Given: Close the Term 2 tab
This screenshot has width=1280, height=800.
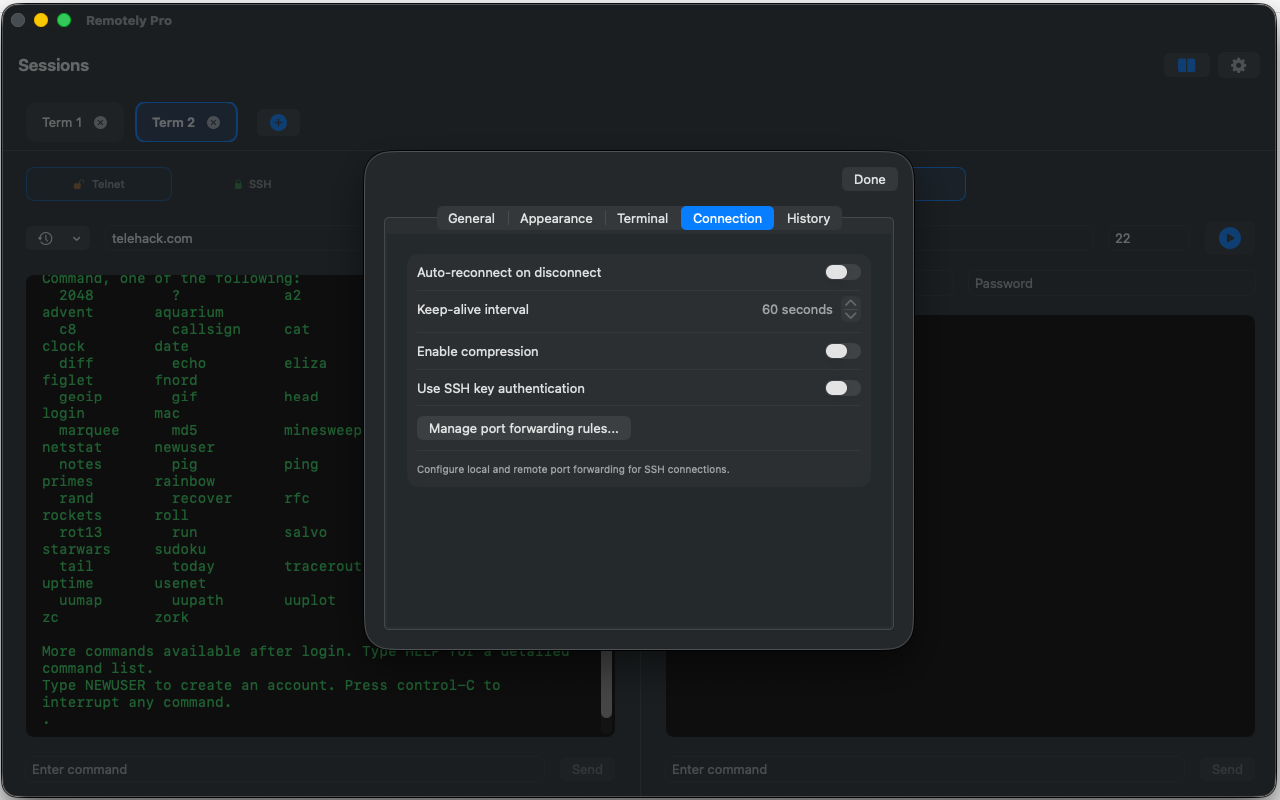Looking at the screenshot, I should [213, 122].
